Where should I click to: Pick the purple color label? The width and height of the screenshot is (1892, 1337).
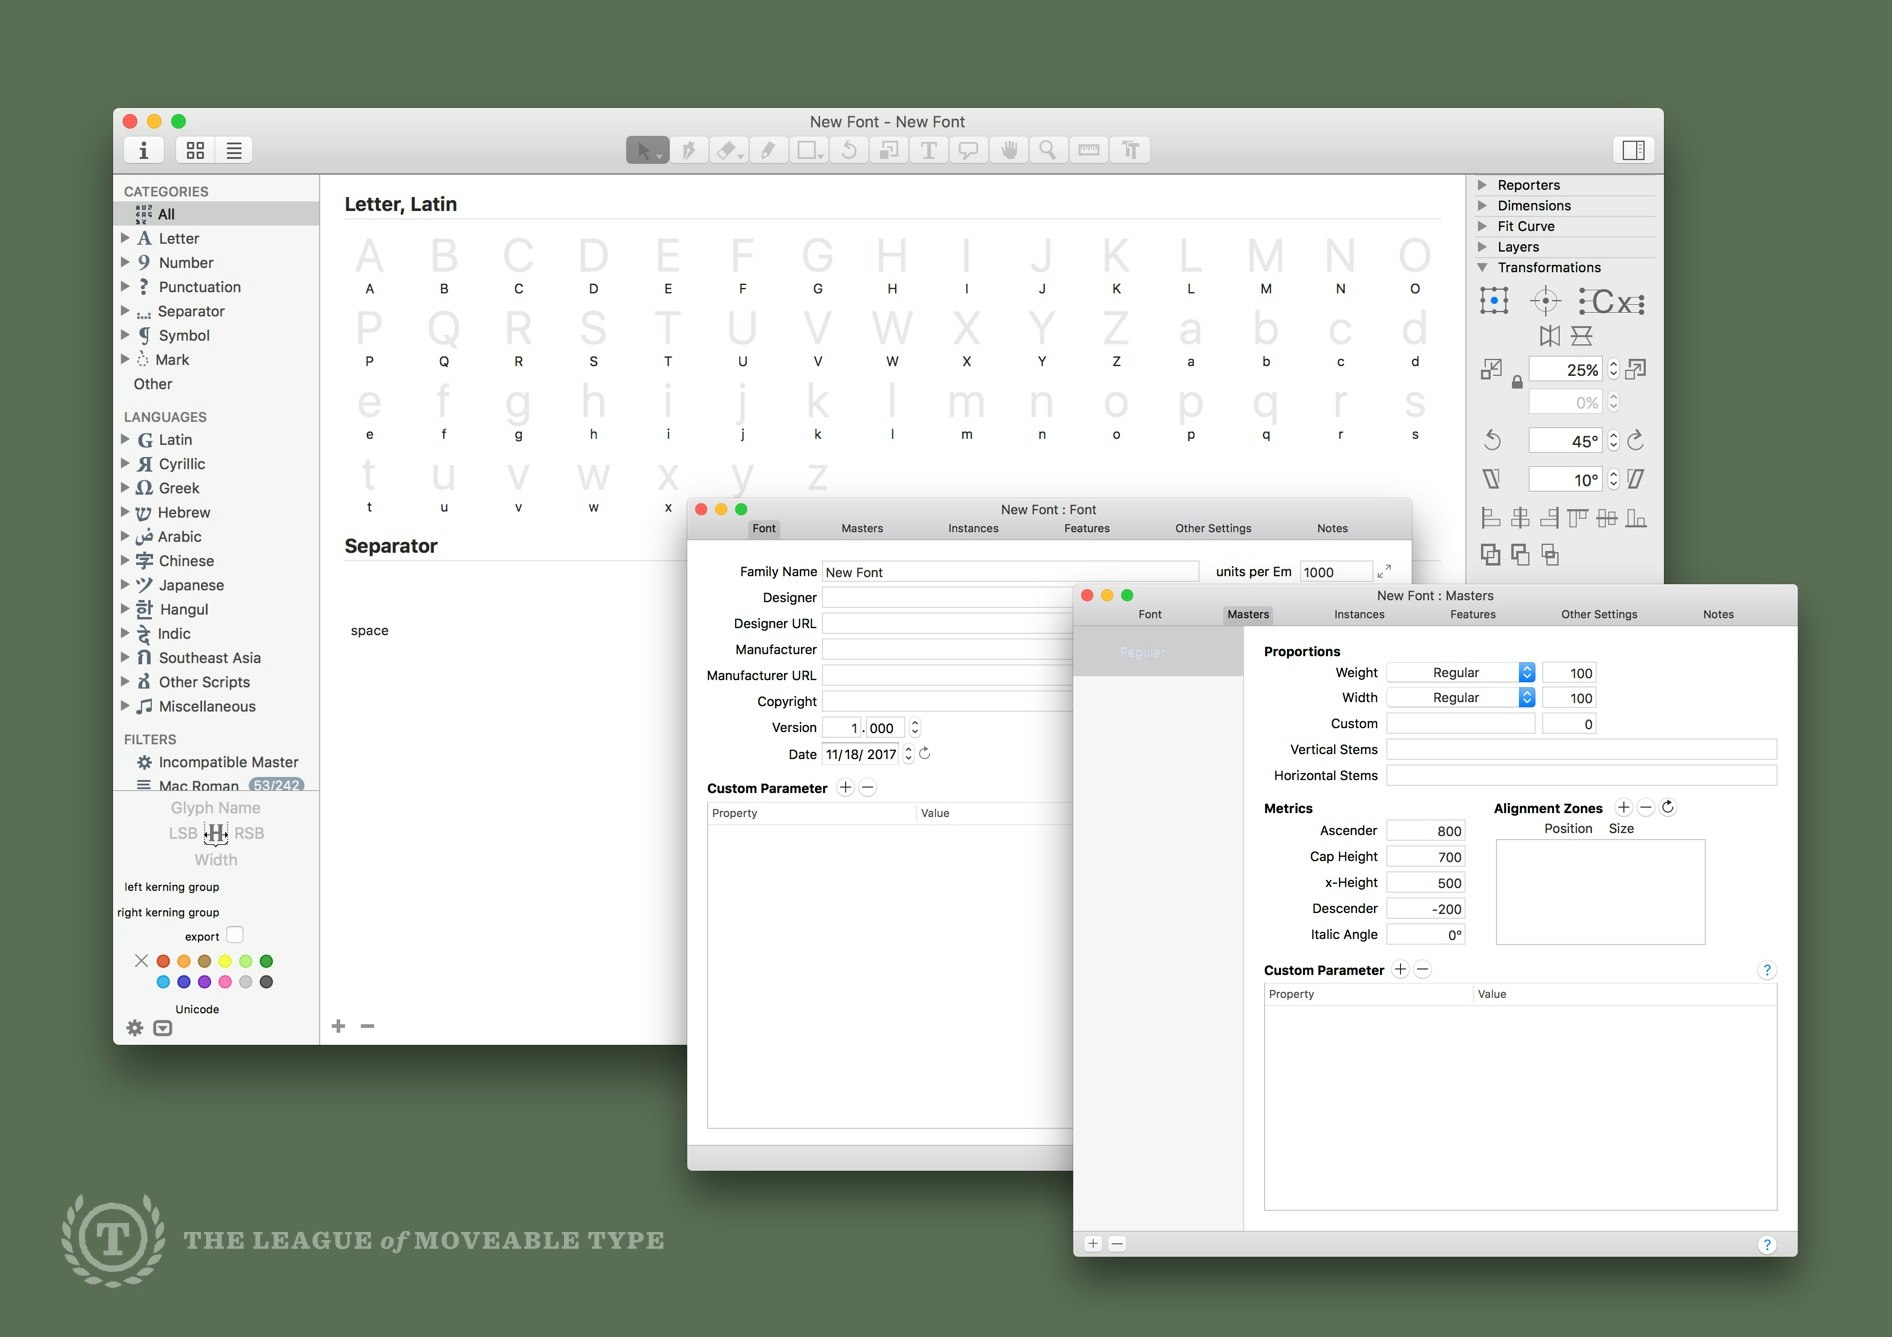click(x=204, y=982)
